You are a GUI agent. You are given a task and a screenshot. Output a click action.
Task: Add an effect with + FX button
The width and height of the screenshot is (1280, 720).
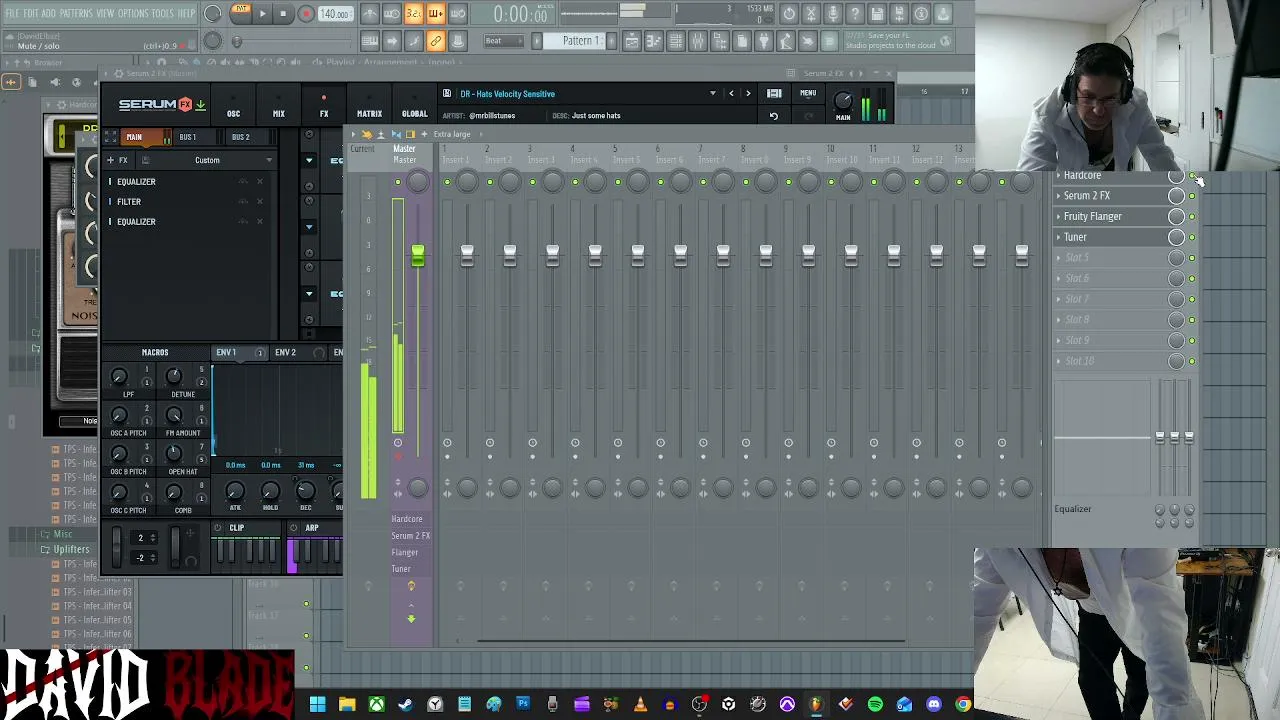point(118,160)
